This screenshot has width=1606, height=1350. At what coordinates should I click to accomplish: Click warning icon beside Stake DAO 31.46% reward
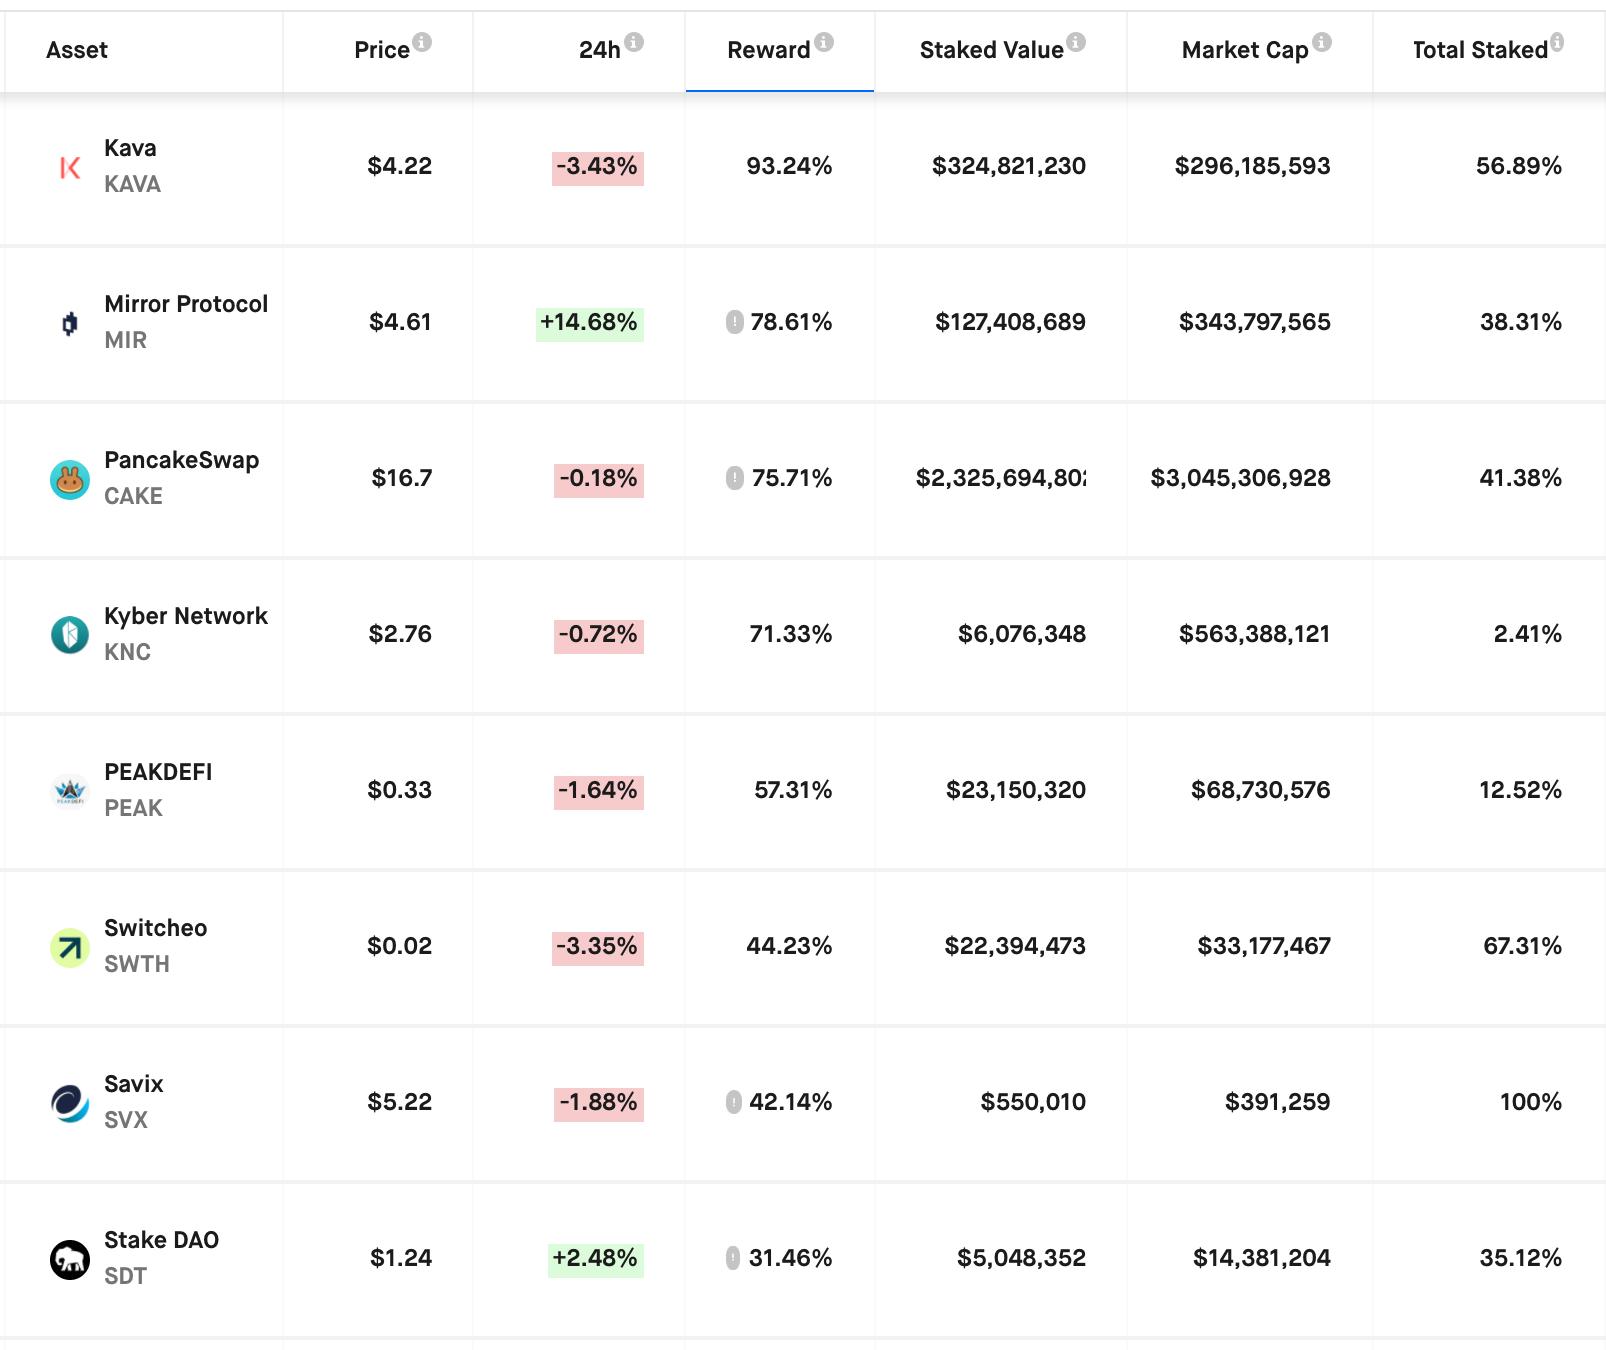pyautogui.click(x=733, y=1258)
